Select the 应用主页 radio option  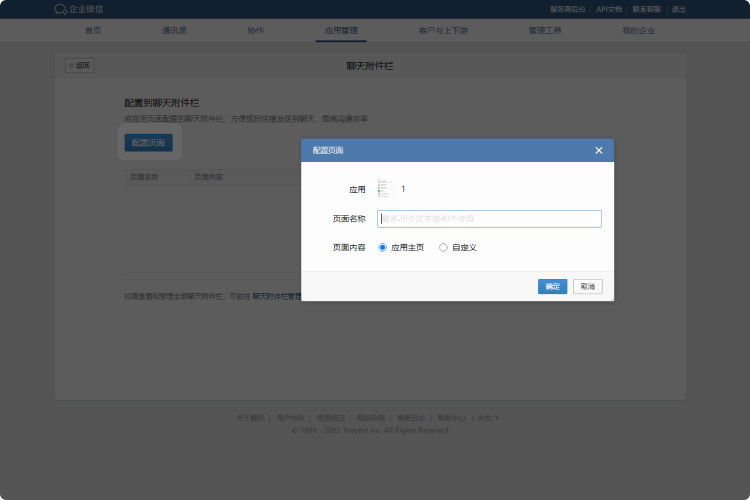coord(382,247)
